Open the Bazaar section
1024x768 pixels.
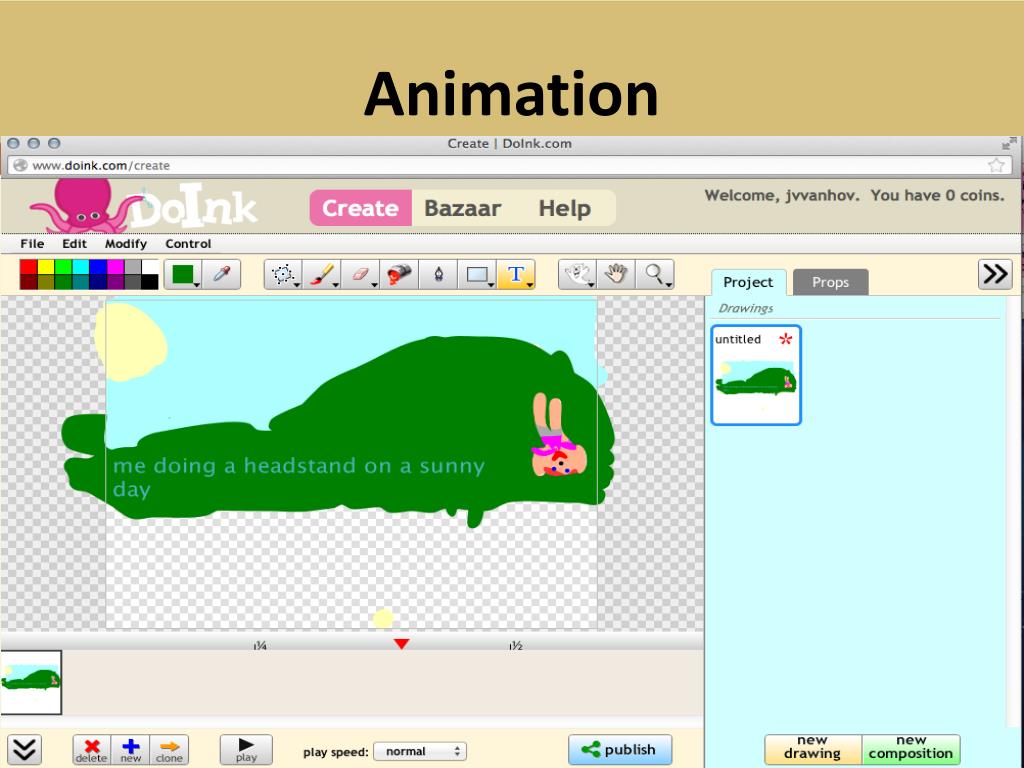tap(463, 208)
